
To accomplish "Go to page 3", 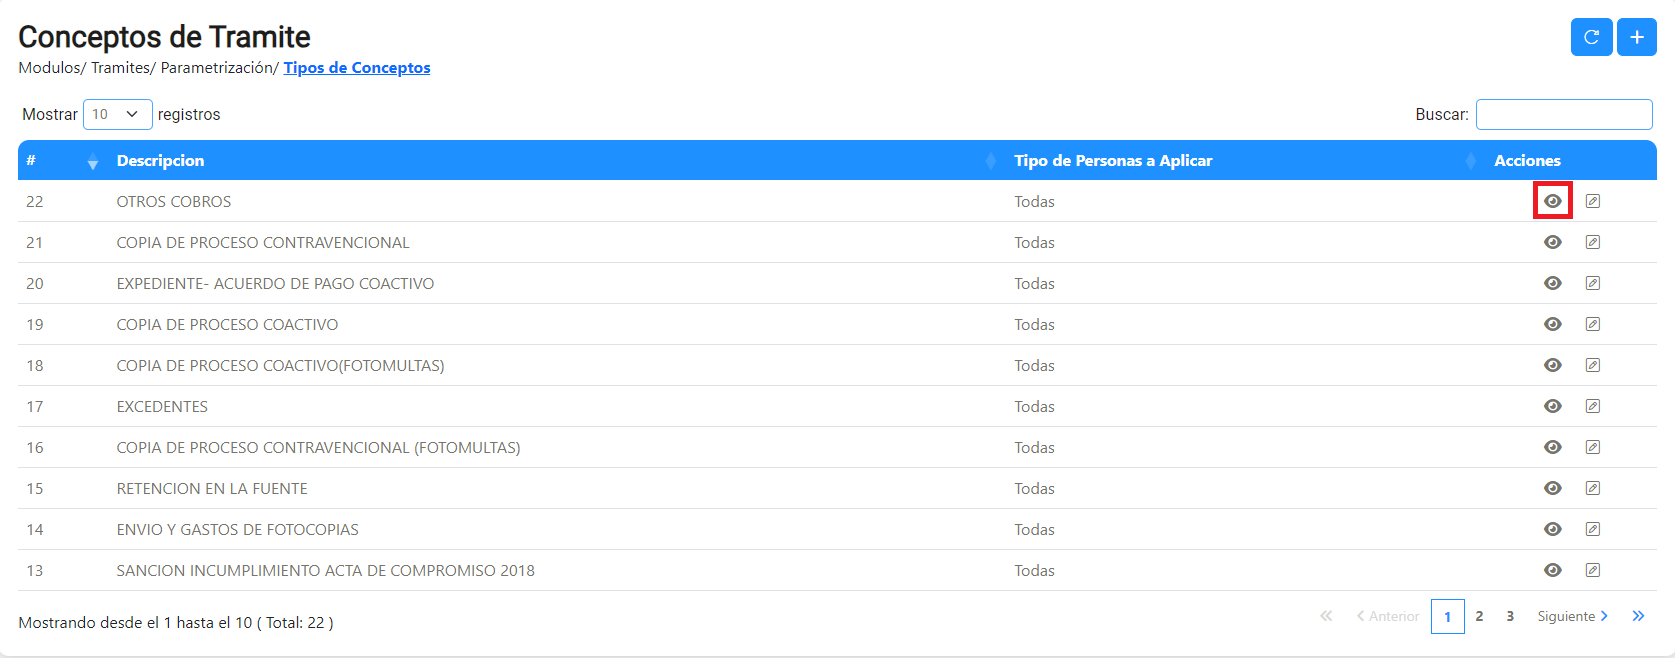I will pos(1510,616).
